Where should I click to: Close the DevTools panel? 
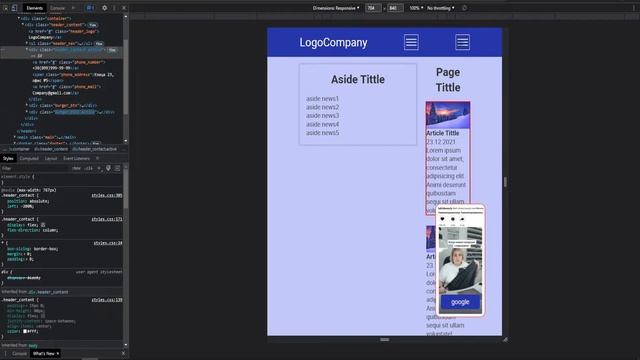coord(124,8)
